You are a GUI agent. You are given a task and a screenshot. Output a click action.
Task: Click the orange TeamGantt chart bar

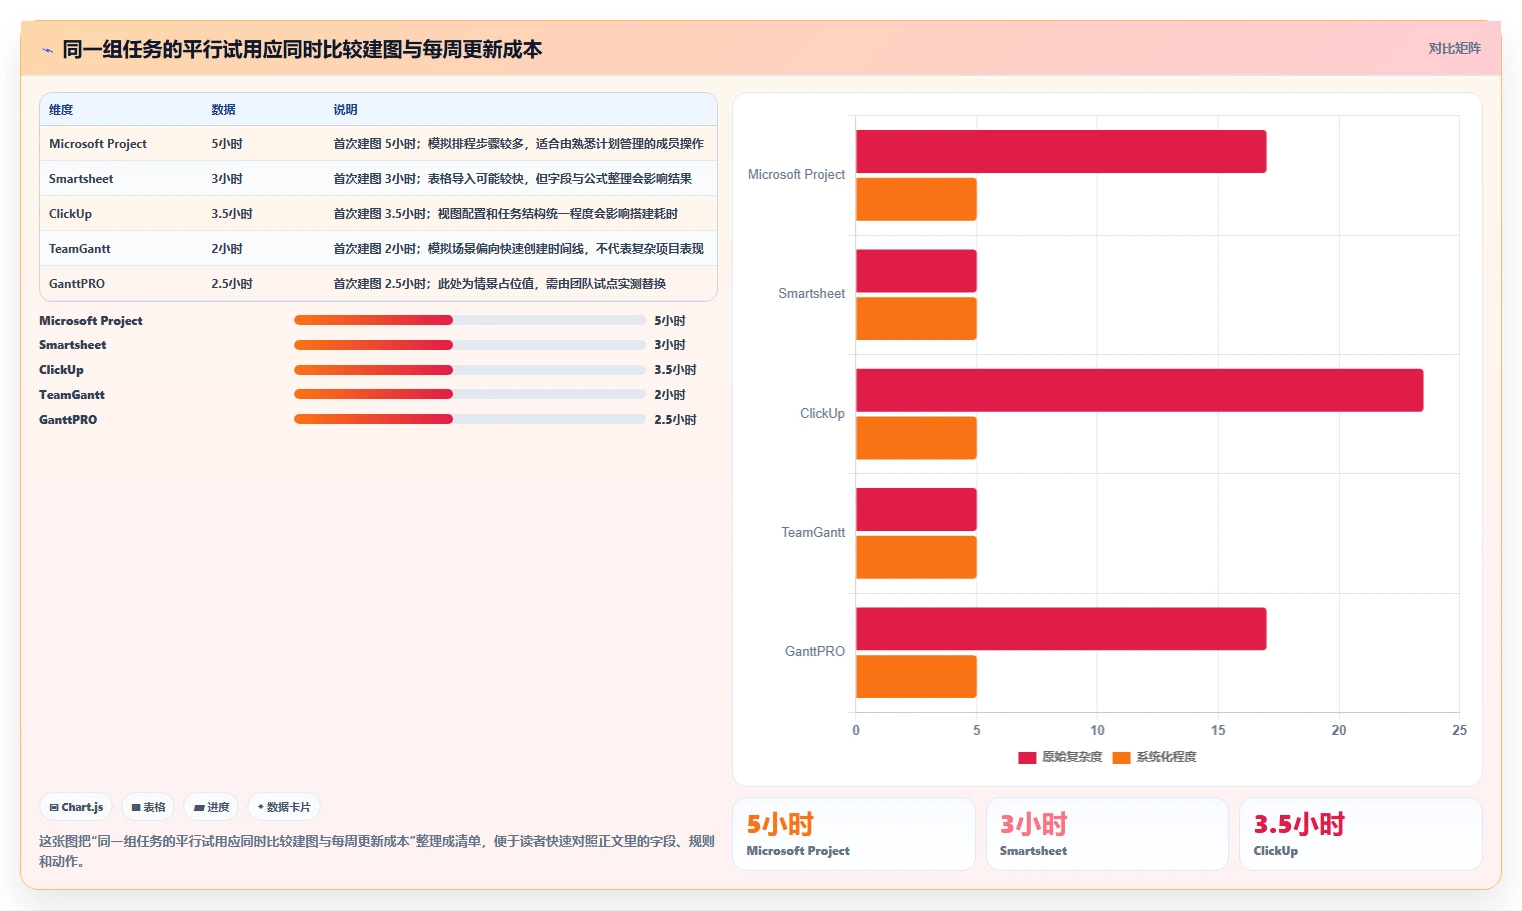(916, 557)
